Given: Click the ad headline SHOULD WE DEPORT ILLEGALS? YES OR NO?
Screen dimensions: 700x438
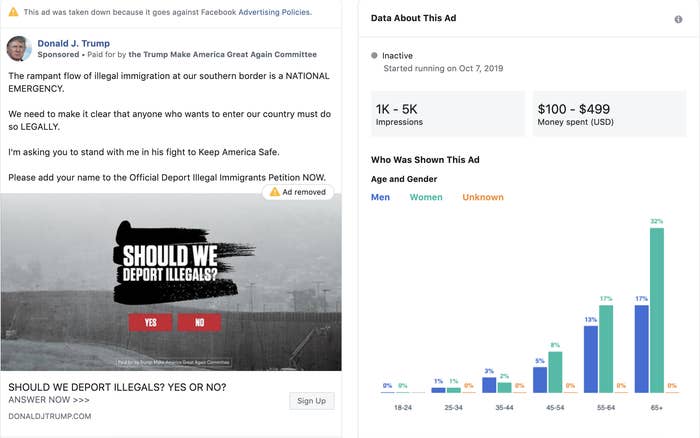Looking at the screenshot, I should tap(117, 387).
